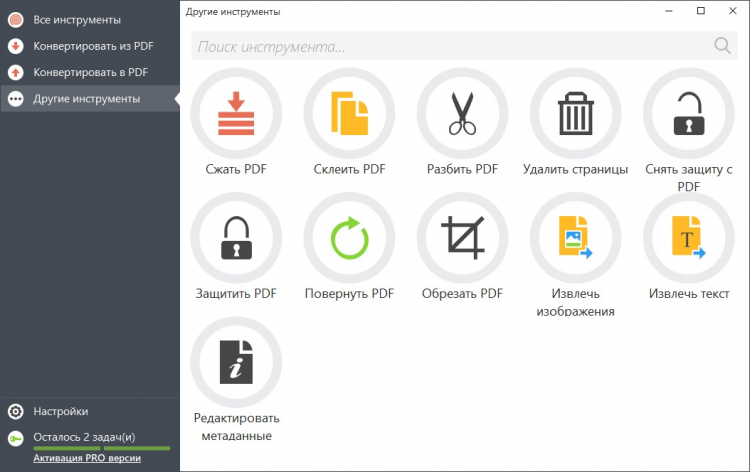Open Convert from PDF (Конвертировать из PDF)
750x472 pixels.
pos(92,46)
